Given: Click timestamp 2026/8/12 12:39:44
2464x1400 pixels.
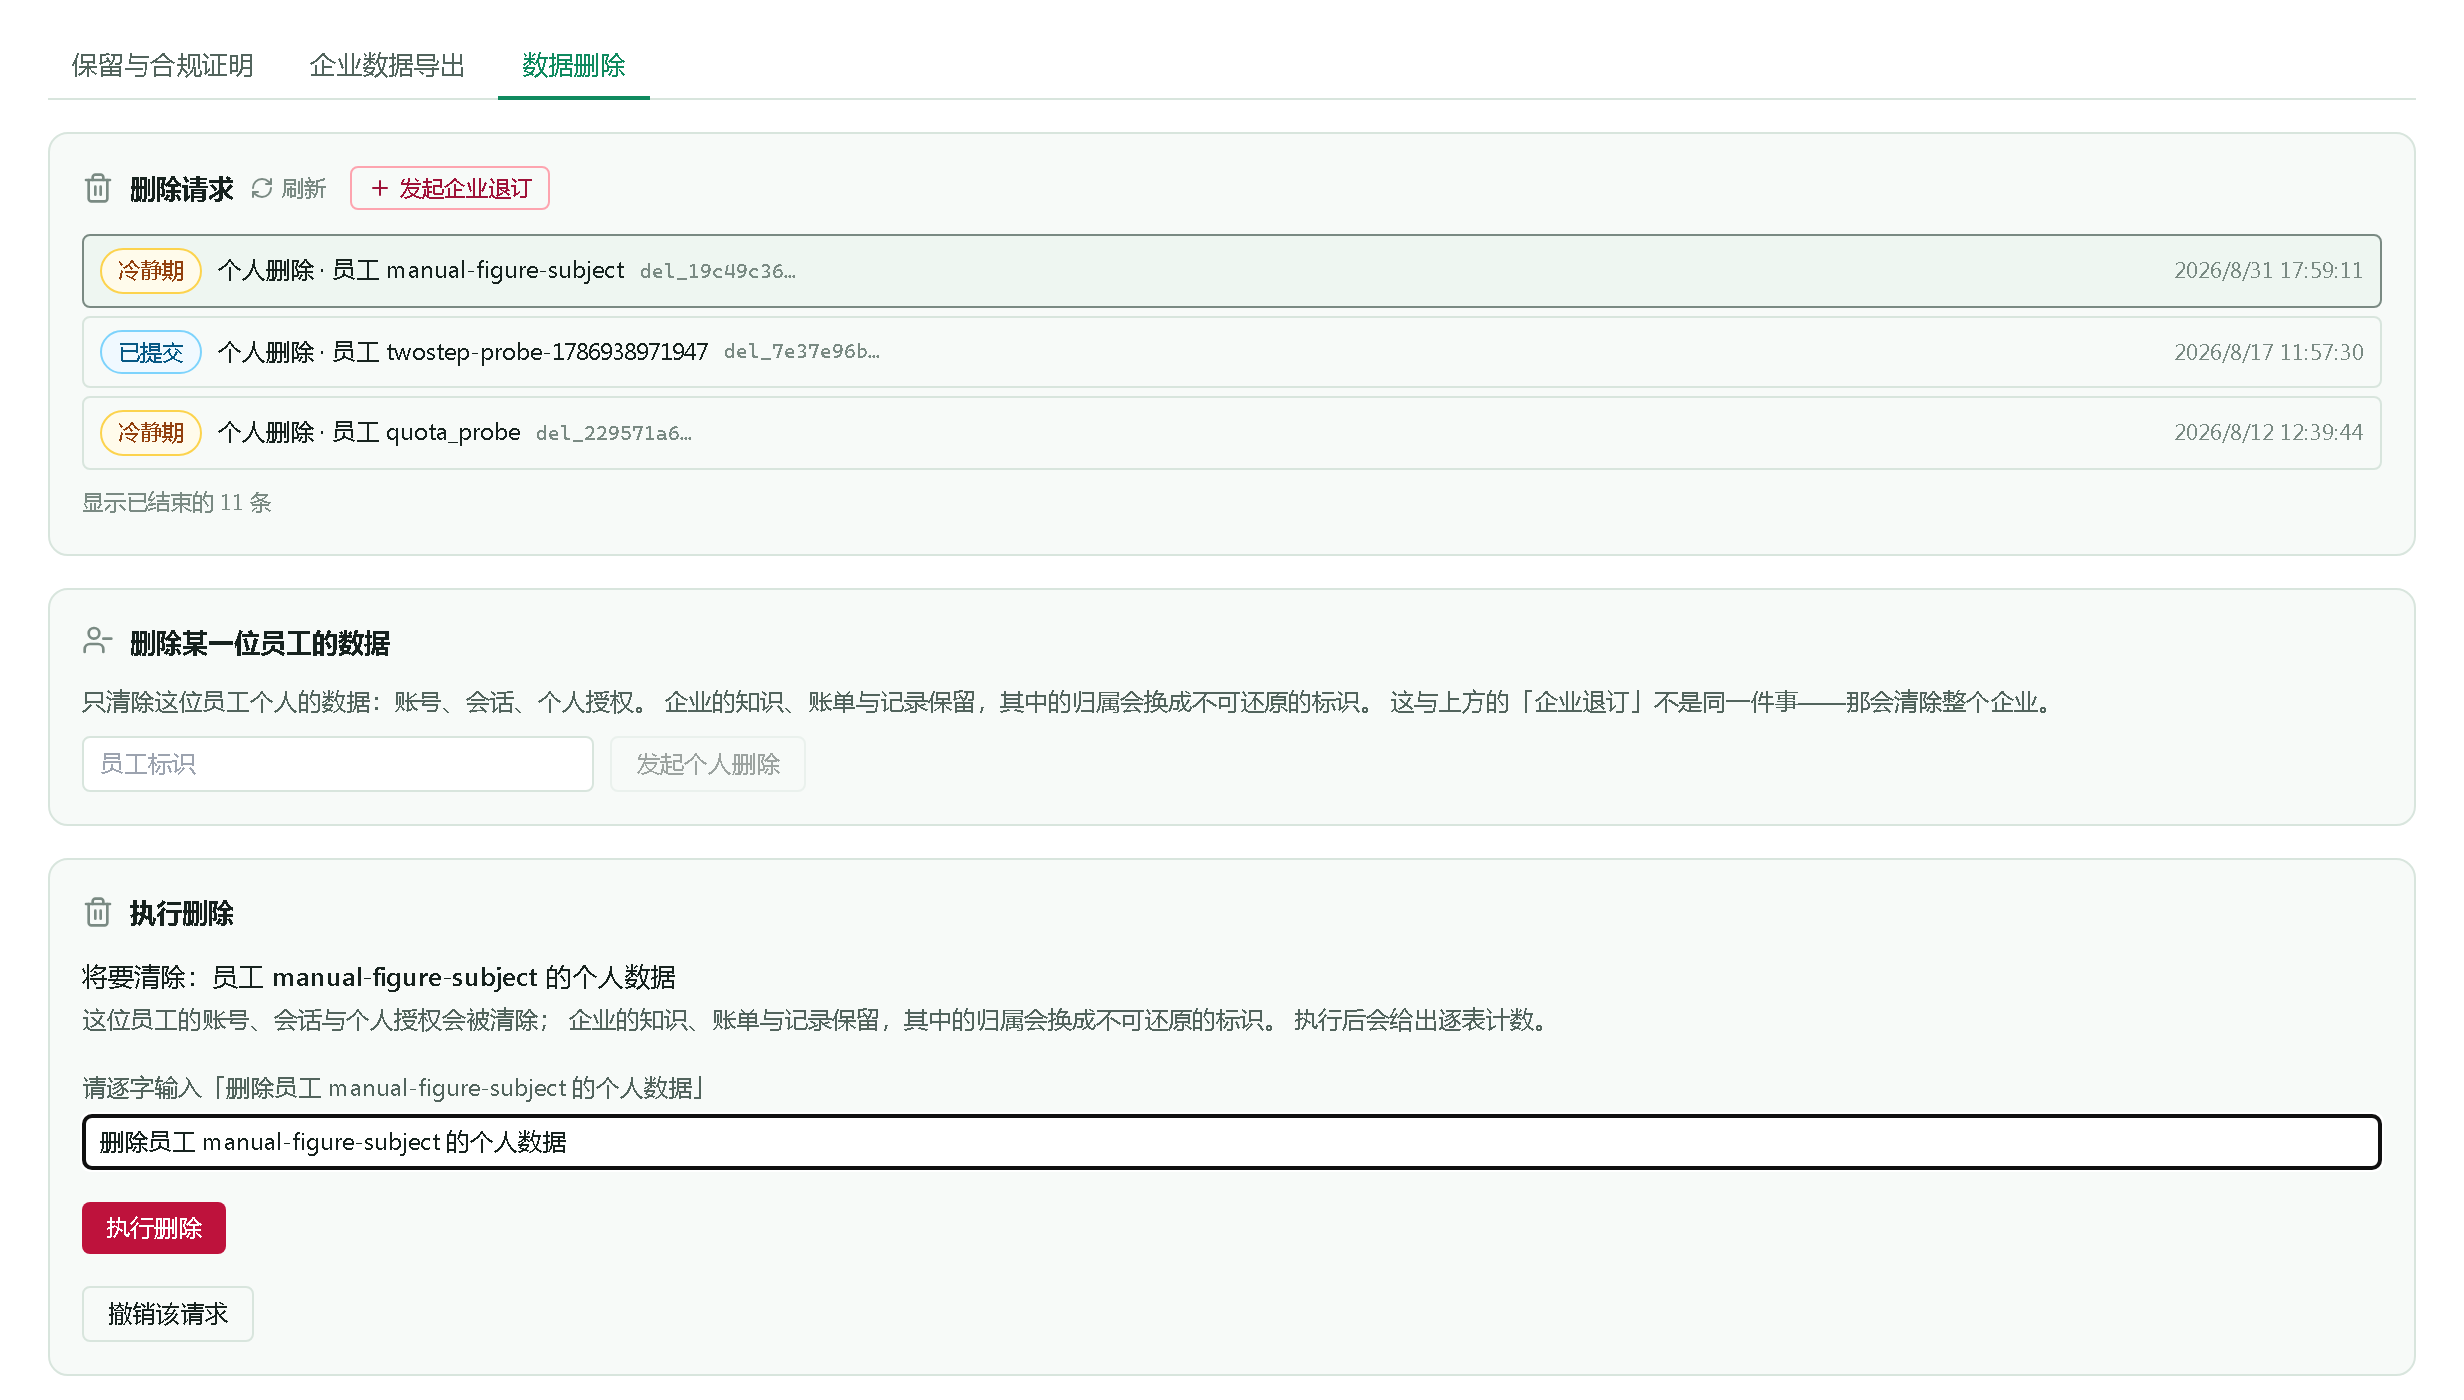Looking at the screenshot, I should [x=2268, y=433].
